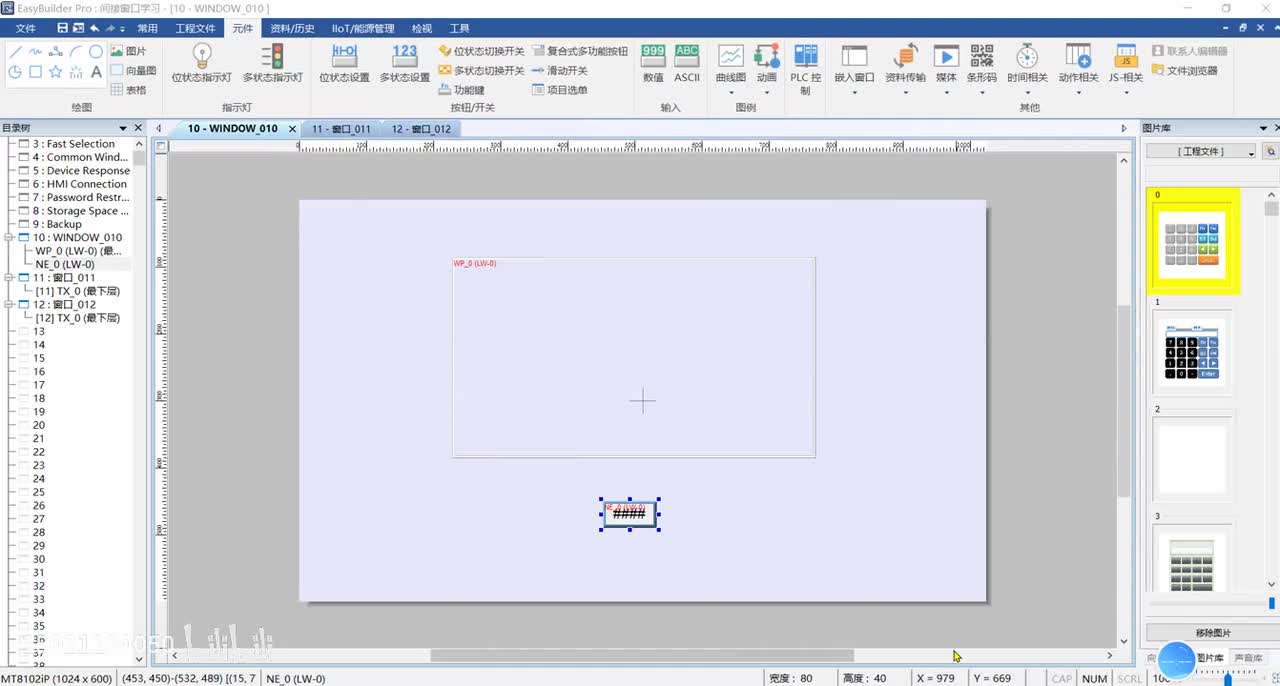Screen dimensions: 1280x686
Task: Add a 数值 numeric input object
Action: [653, 63]
